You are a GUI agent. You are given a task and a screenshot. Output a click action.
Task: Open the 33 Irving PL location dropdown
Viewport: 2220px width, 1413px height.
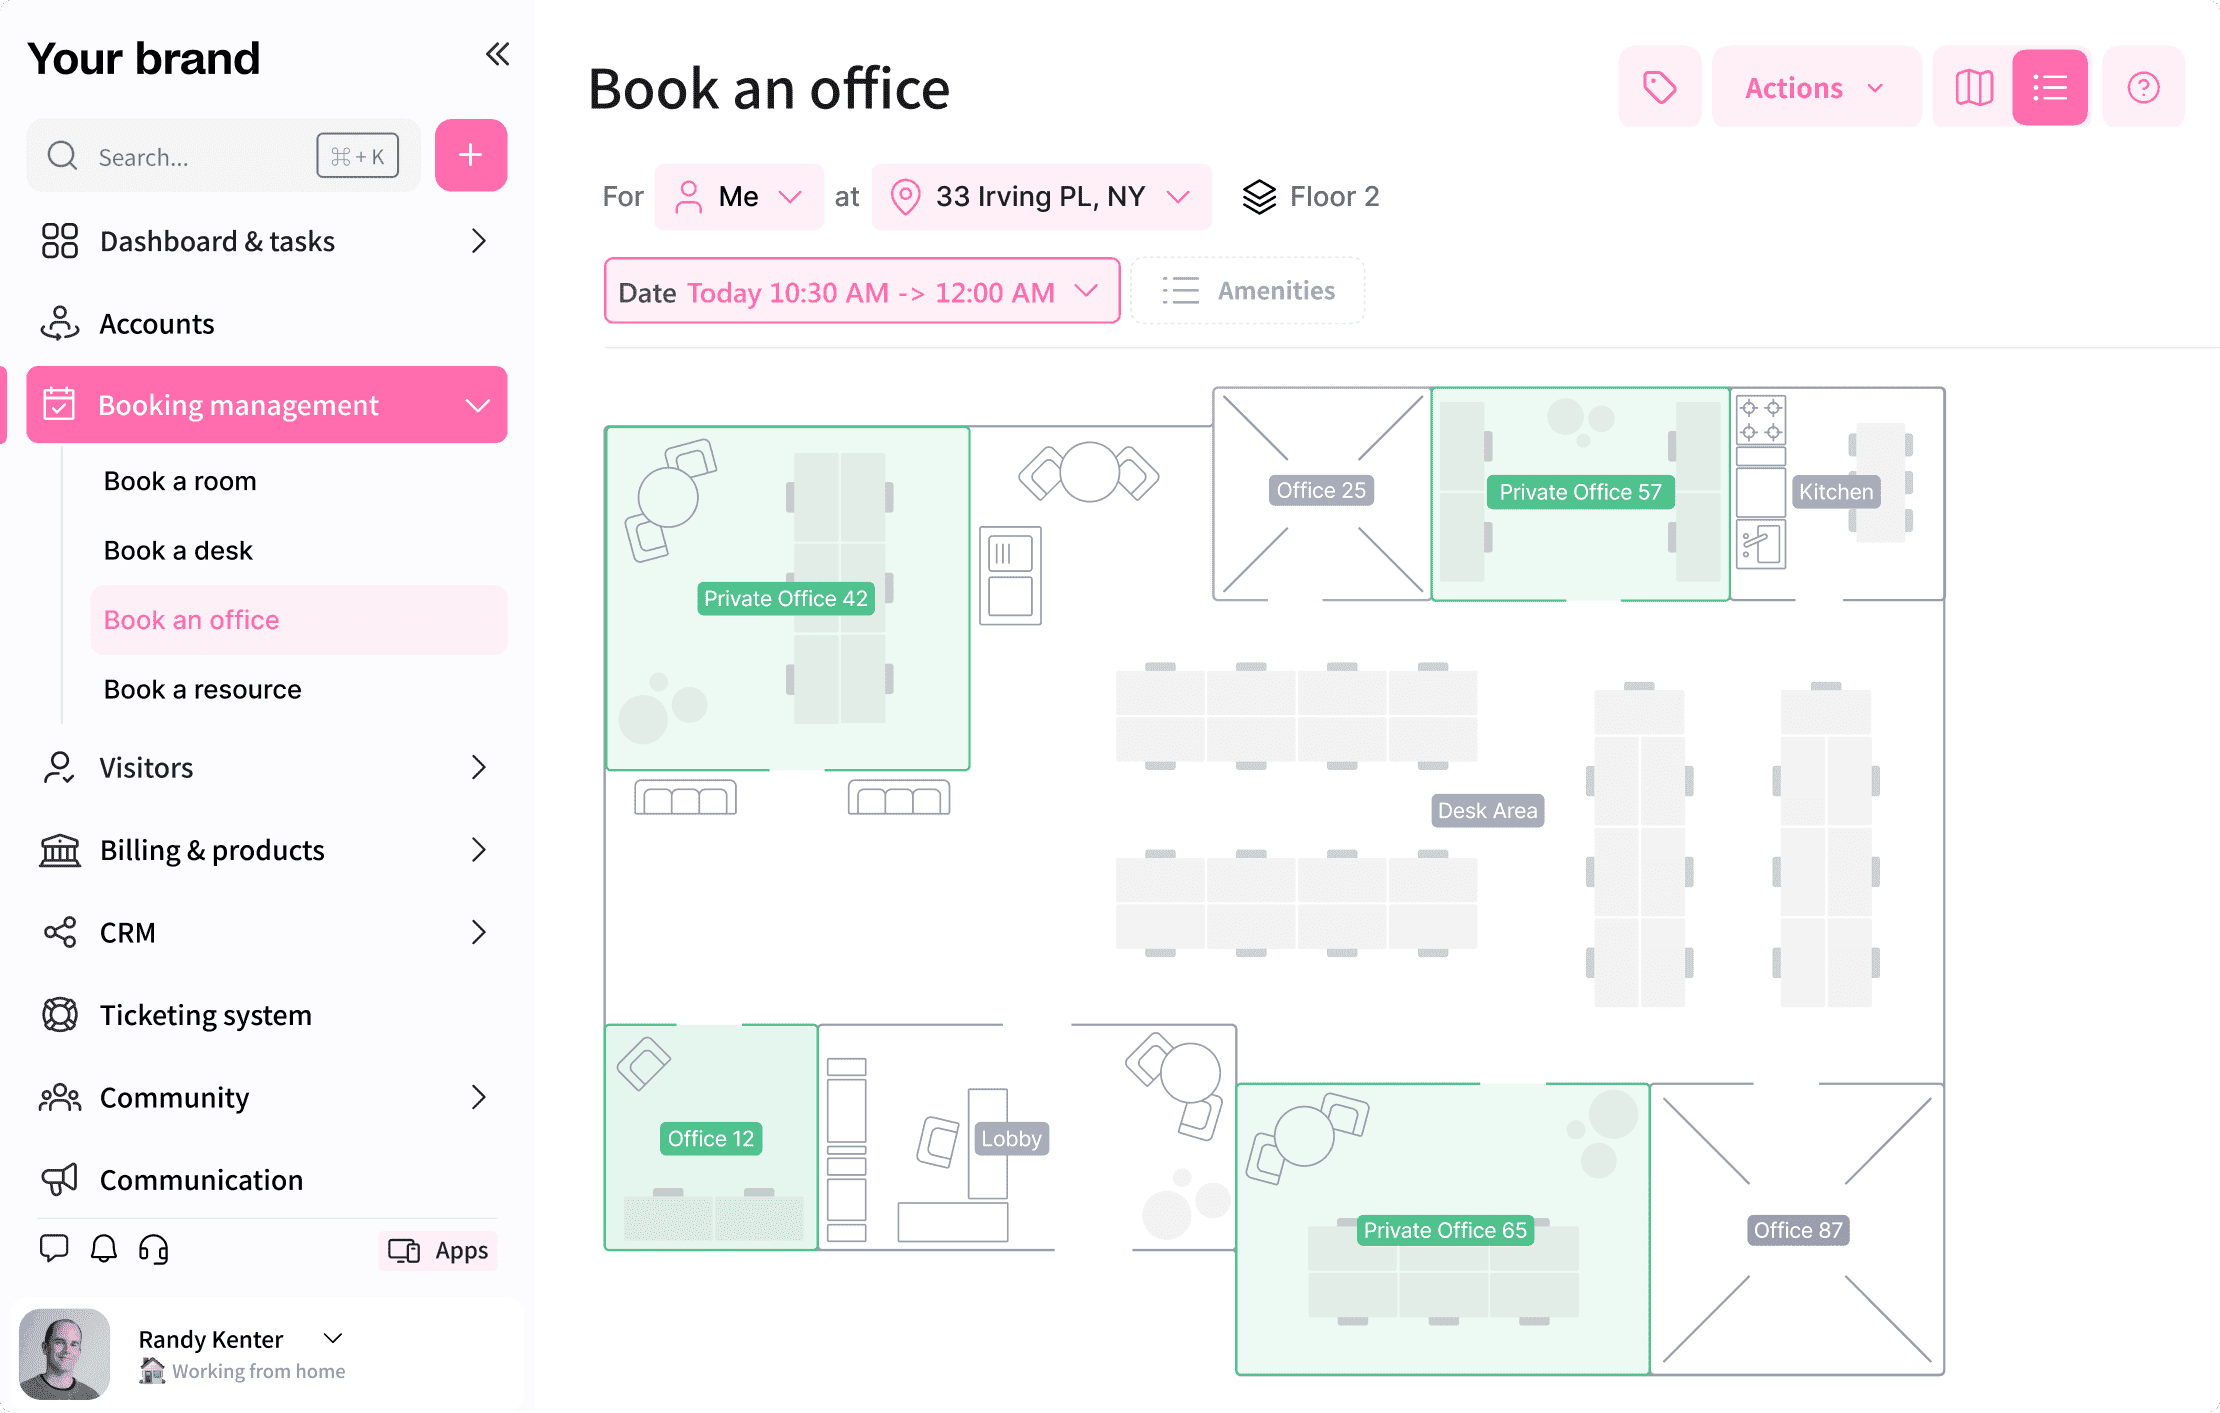coord(1040,196)
